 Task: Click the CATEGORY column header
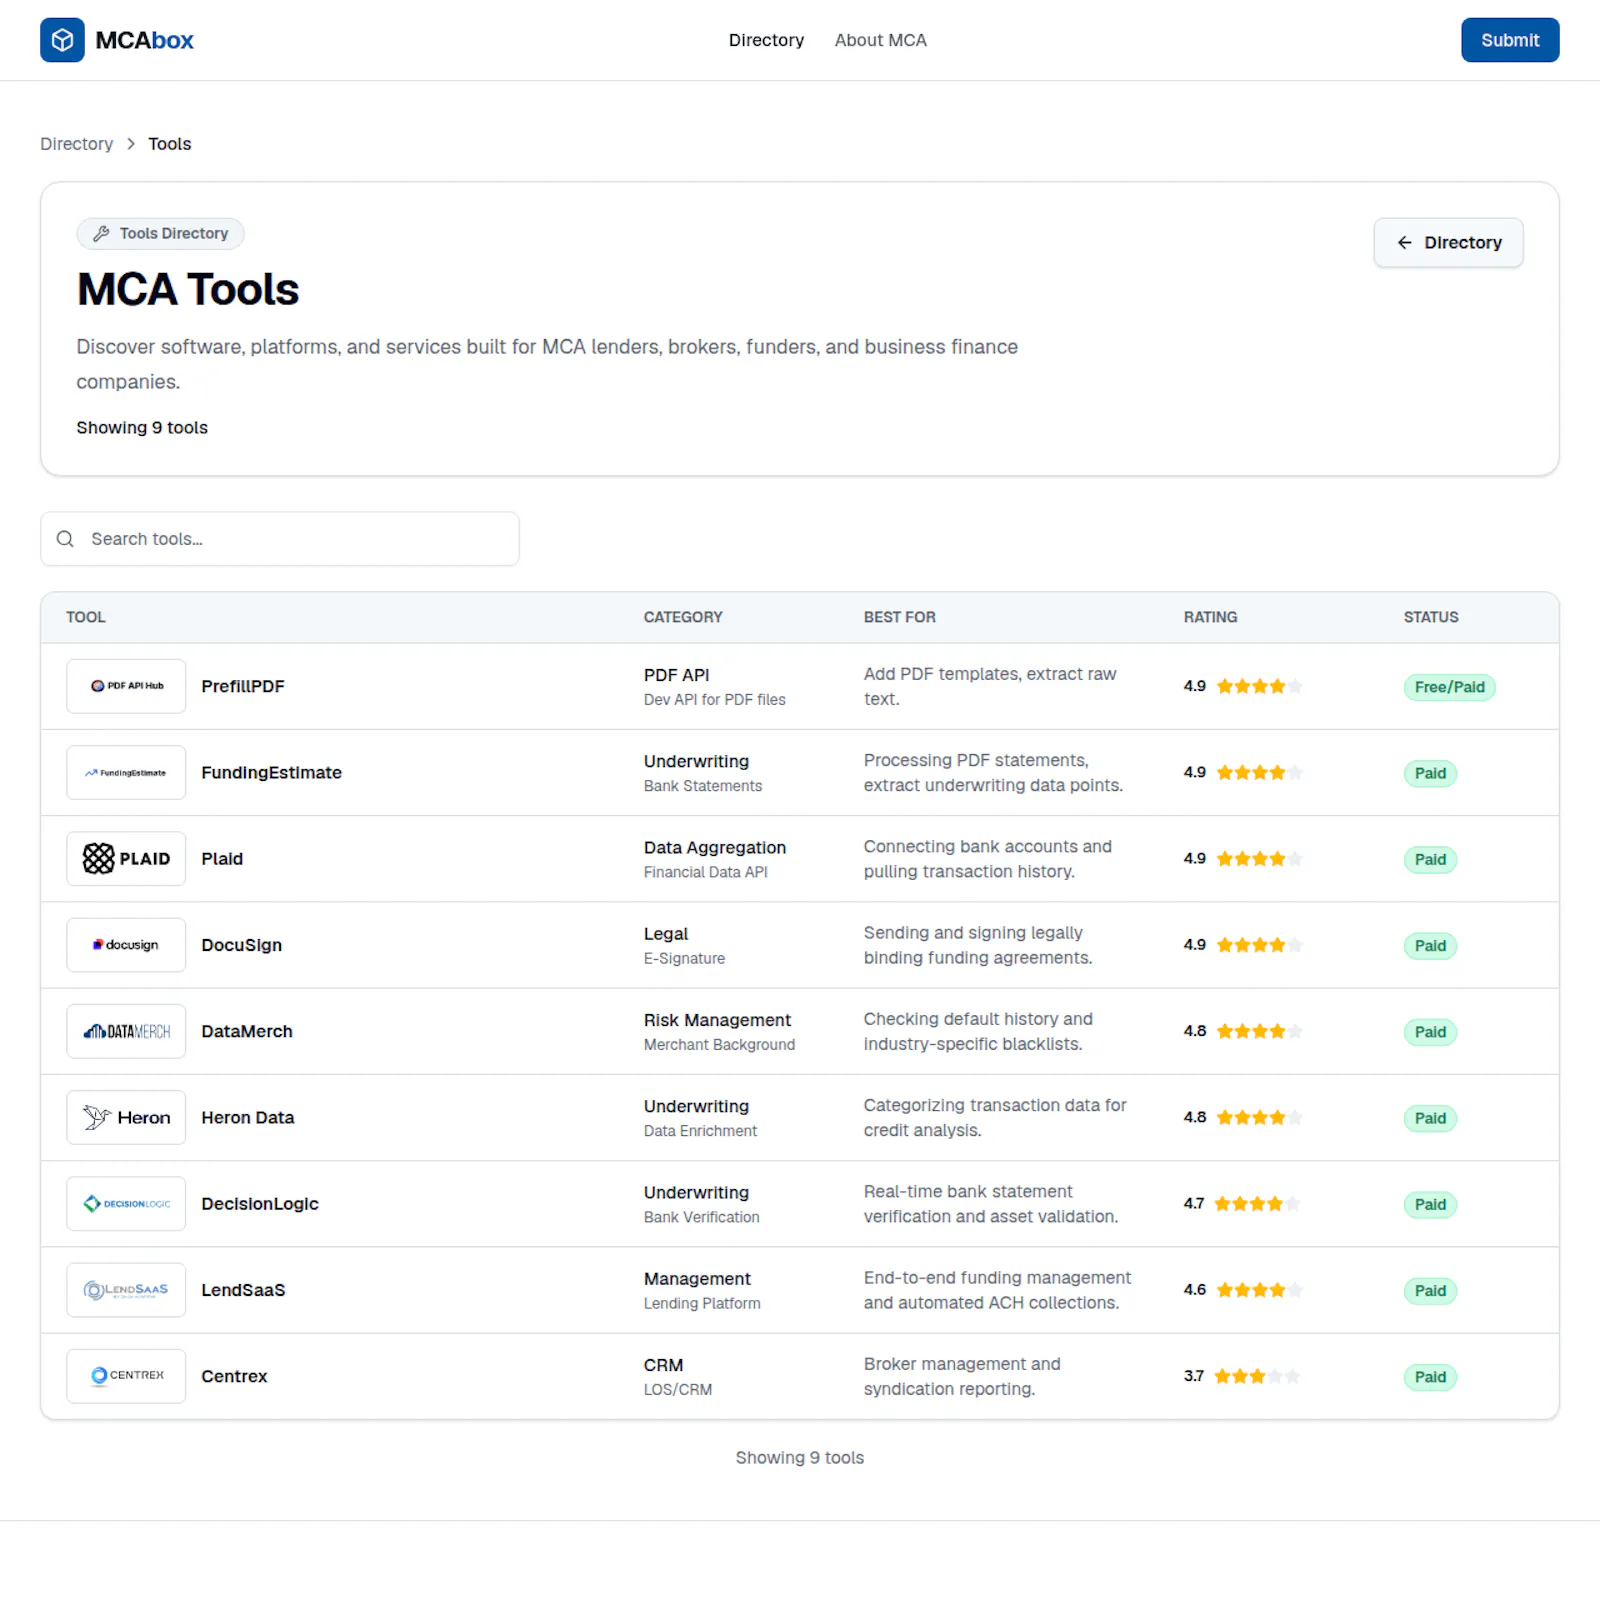coord(683,617)
